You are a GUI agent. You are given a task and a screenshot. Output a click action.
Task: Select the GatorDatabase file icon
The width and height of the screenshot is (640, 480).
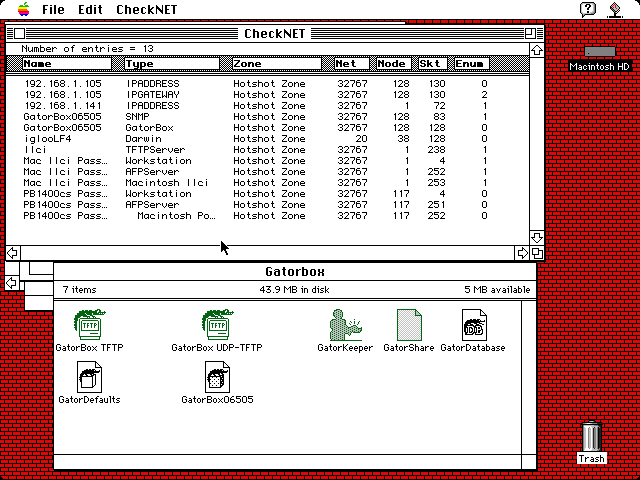tap(474, 325)
